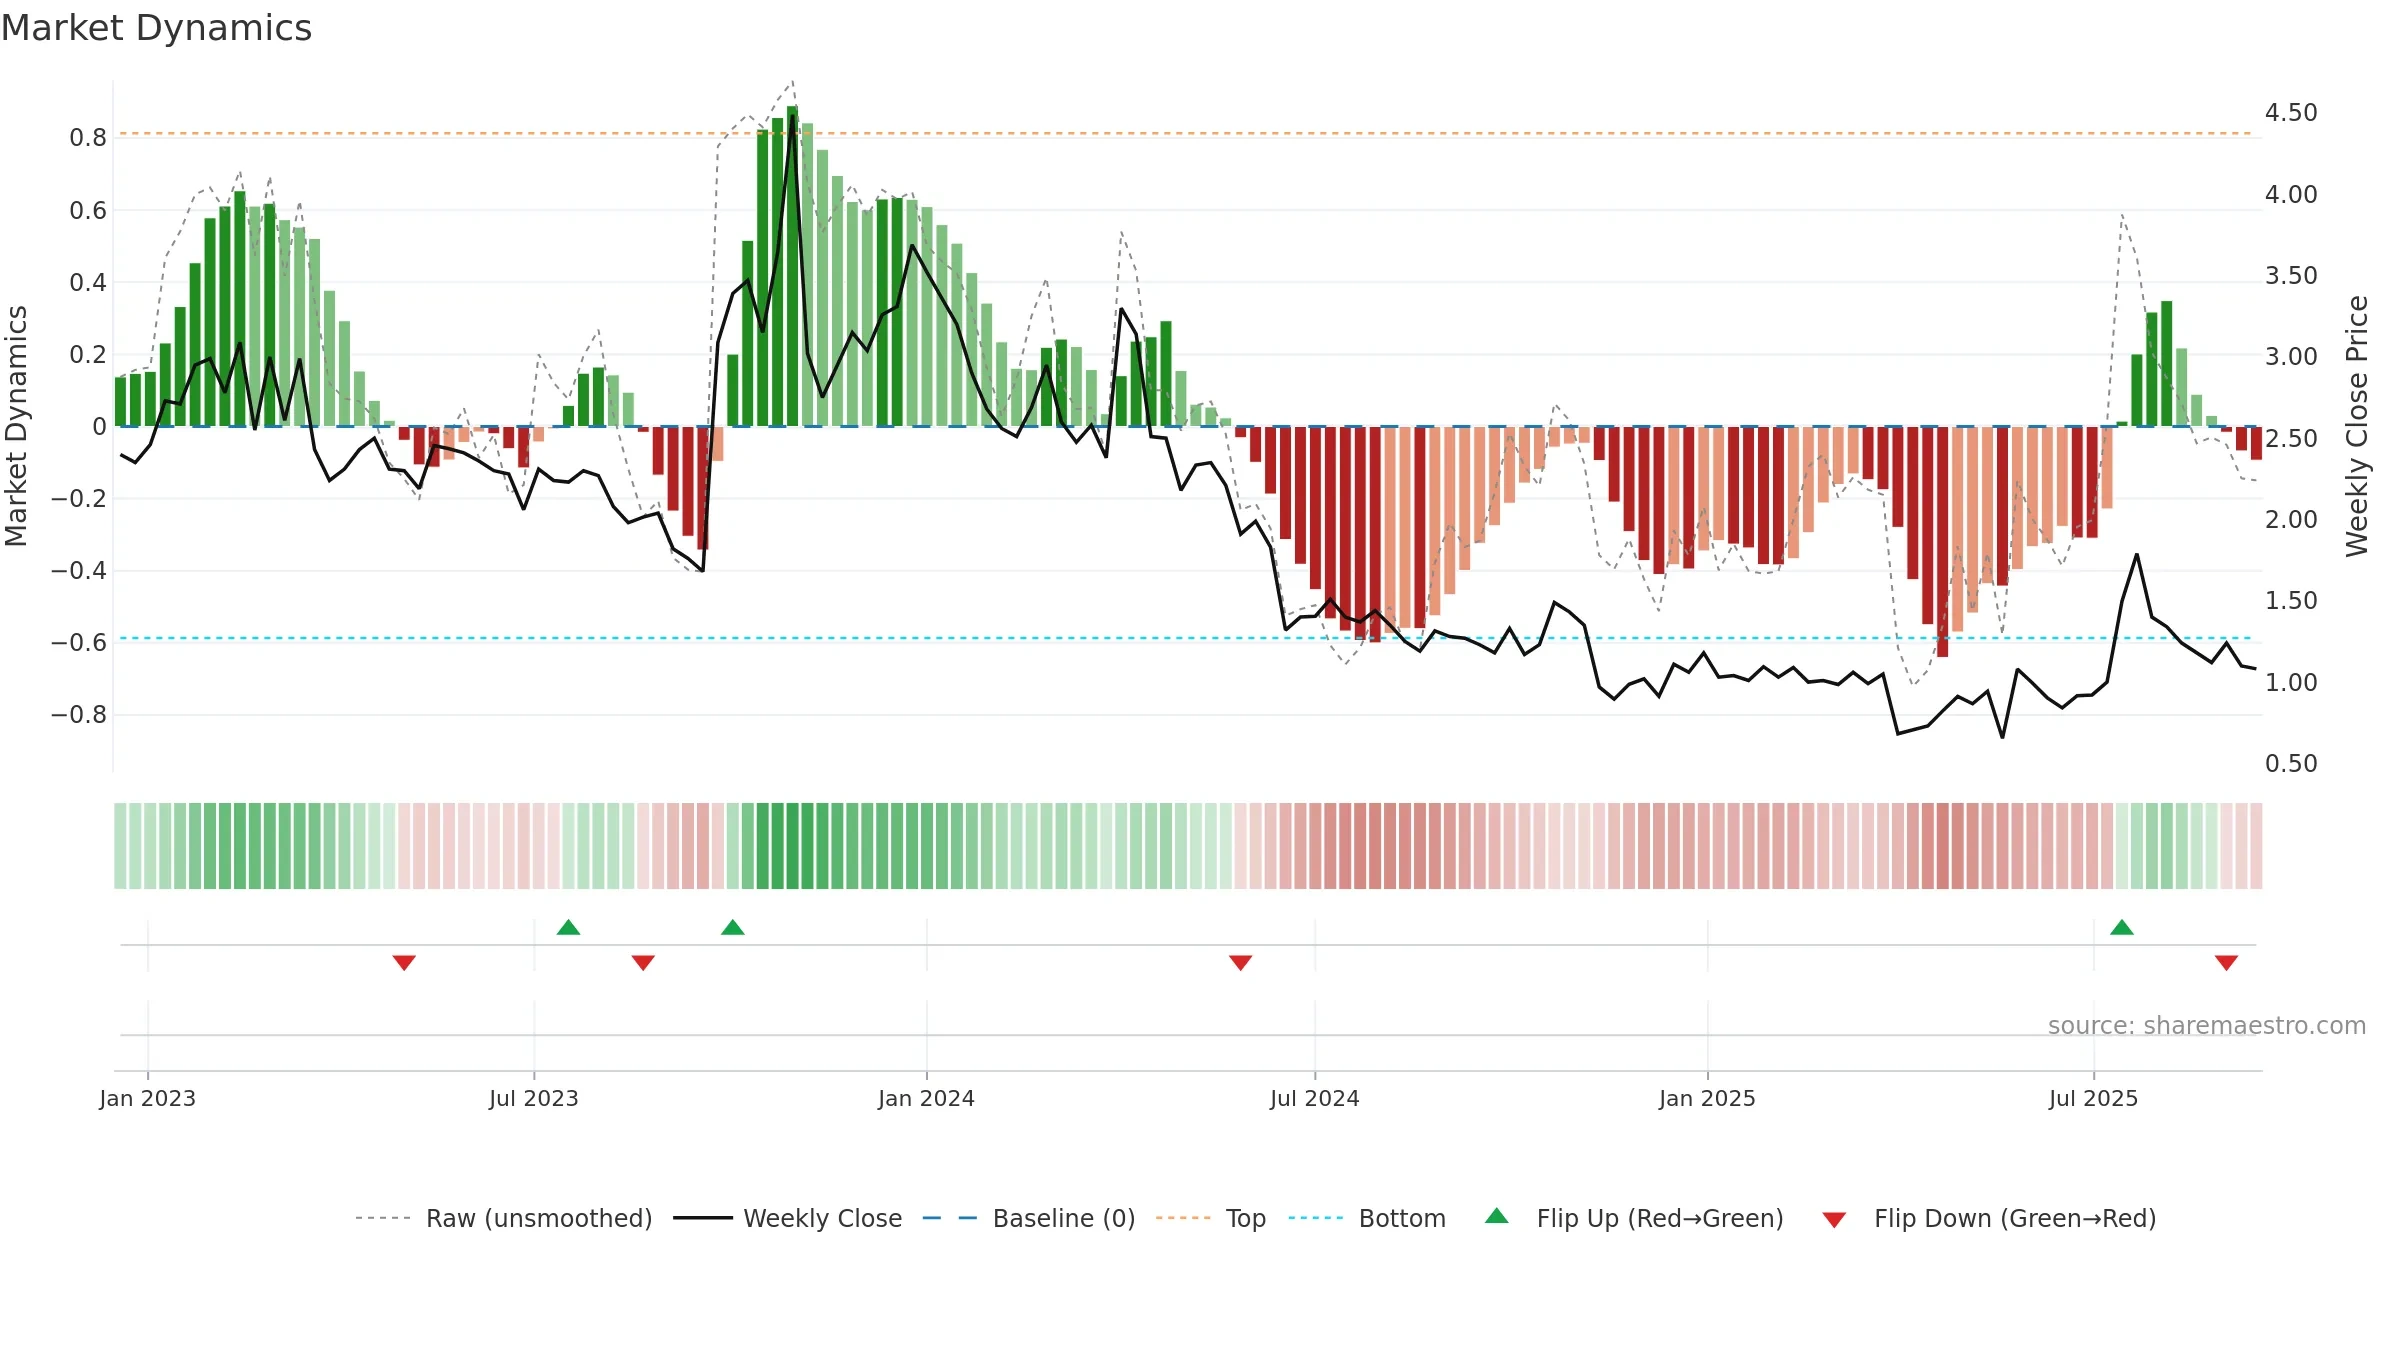Click the Jan 2023 x-axis label
The image size is (2400, 1350).
(x=148, y=1098)
